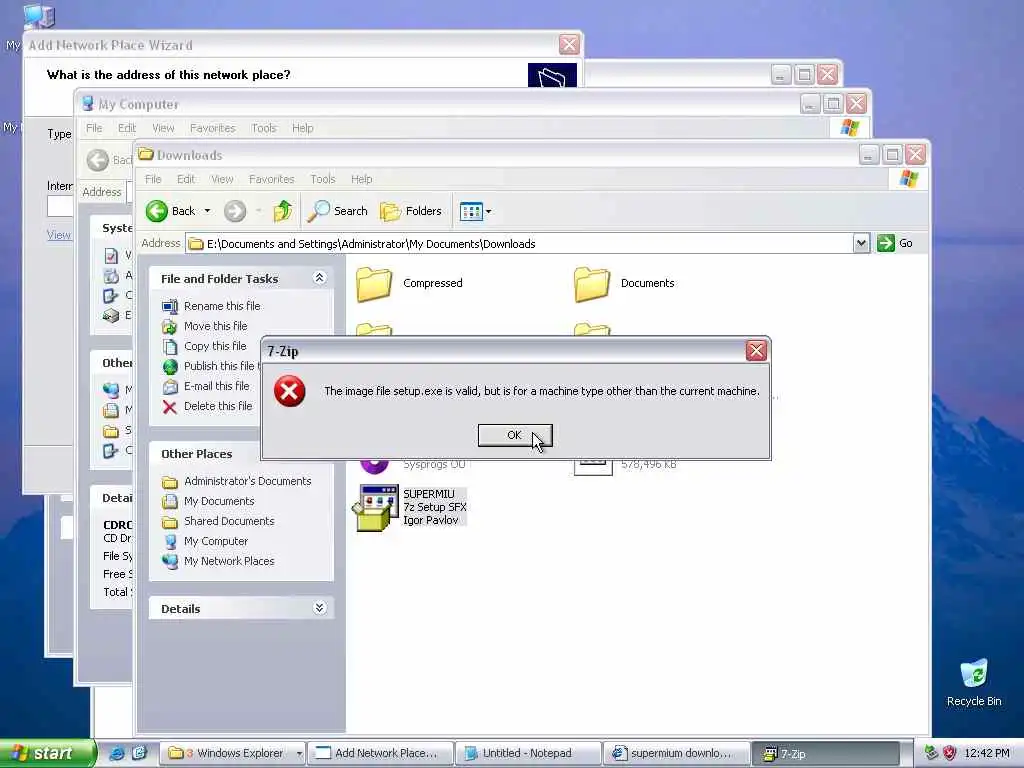Click the Help menu in My Computer window
1024x768 pixels.
302,128
